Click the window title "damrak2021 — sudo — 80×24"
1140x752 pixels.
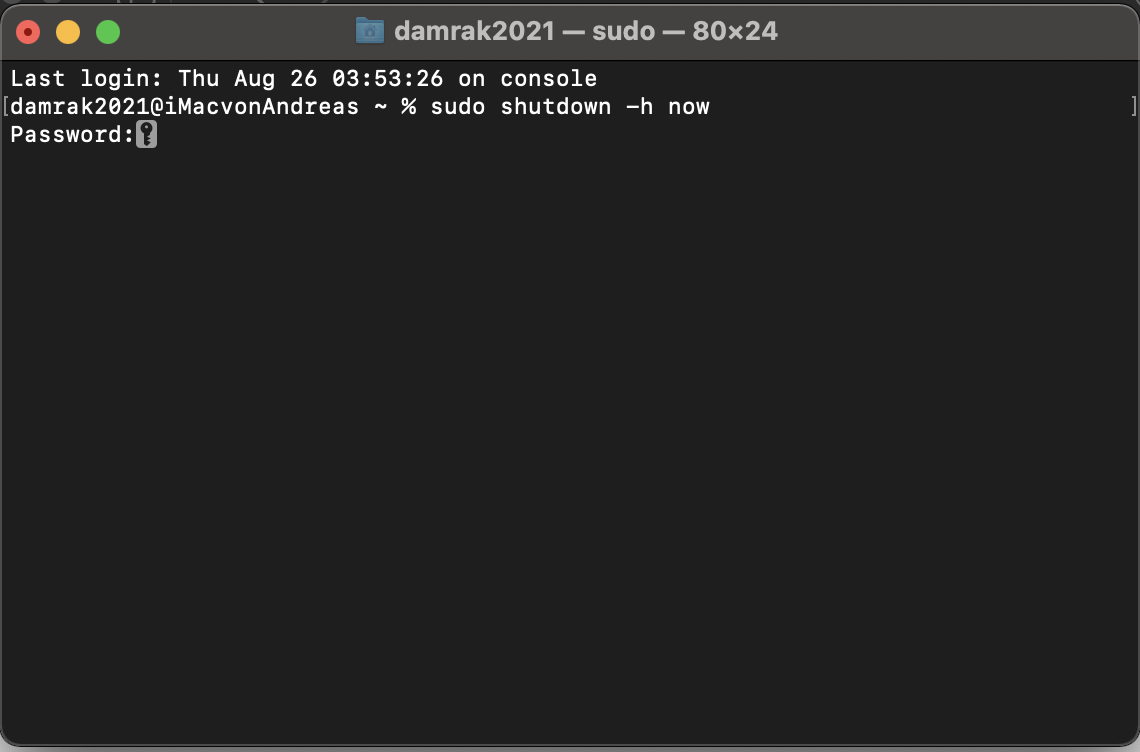[585, 31]
